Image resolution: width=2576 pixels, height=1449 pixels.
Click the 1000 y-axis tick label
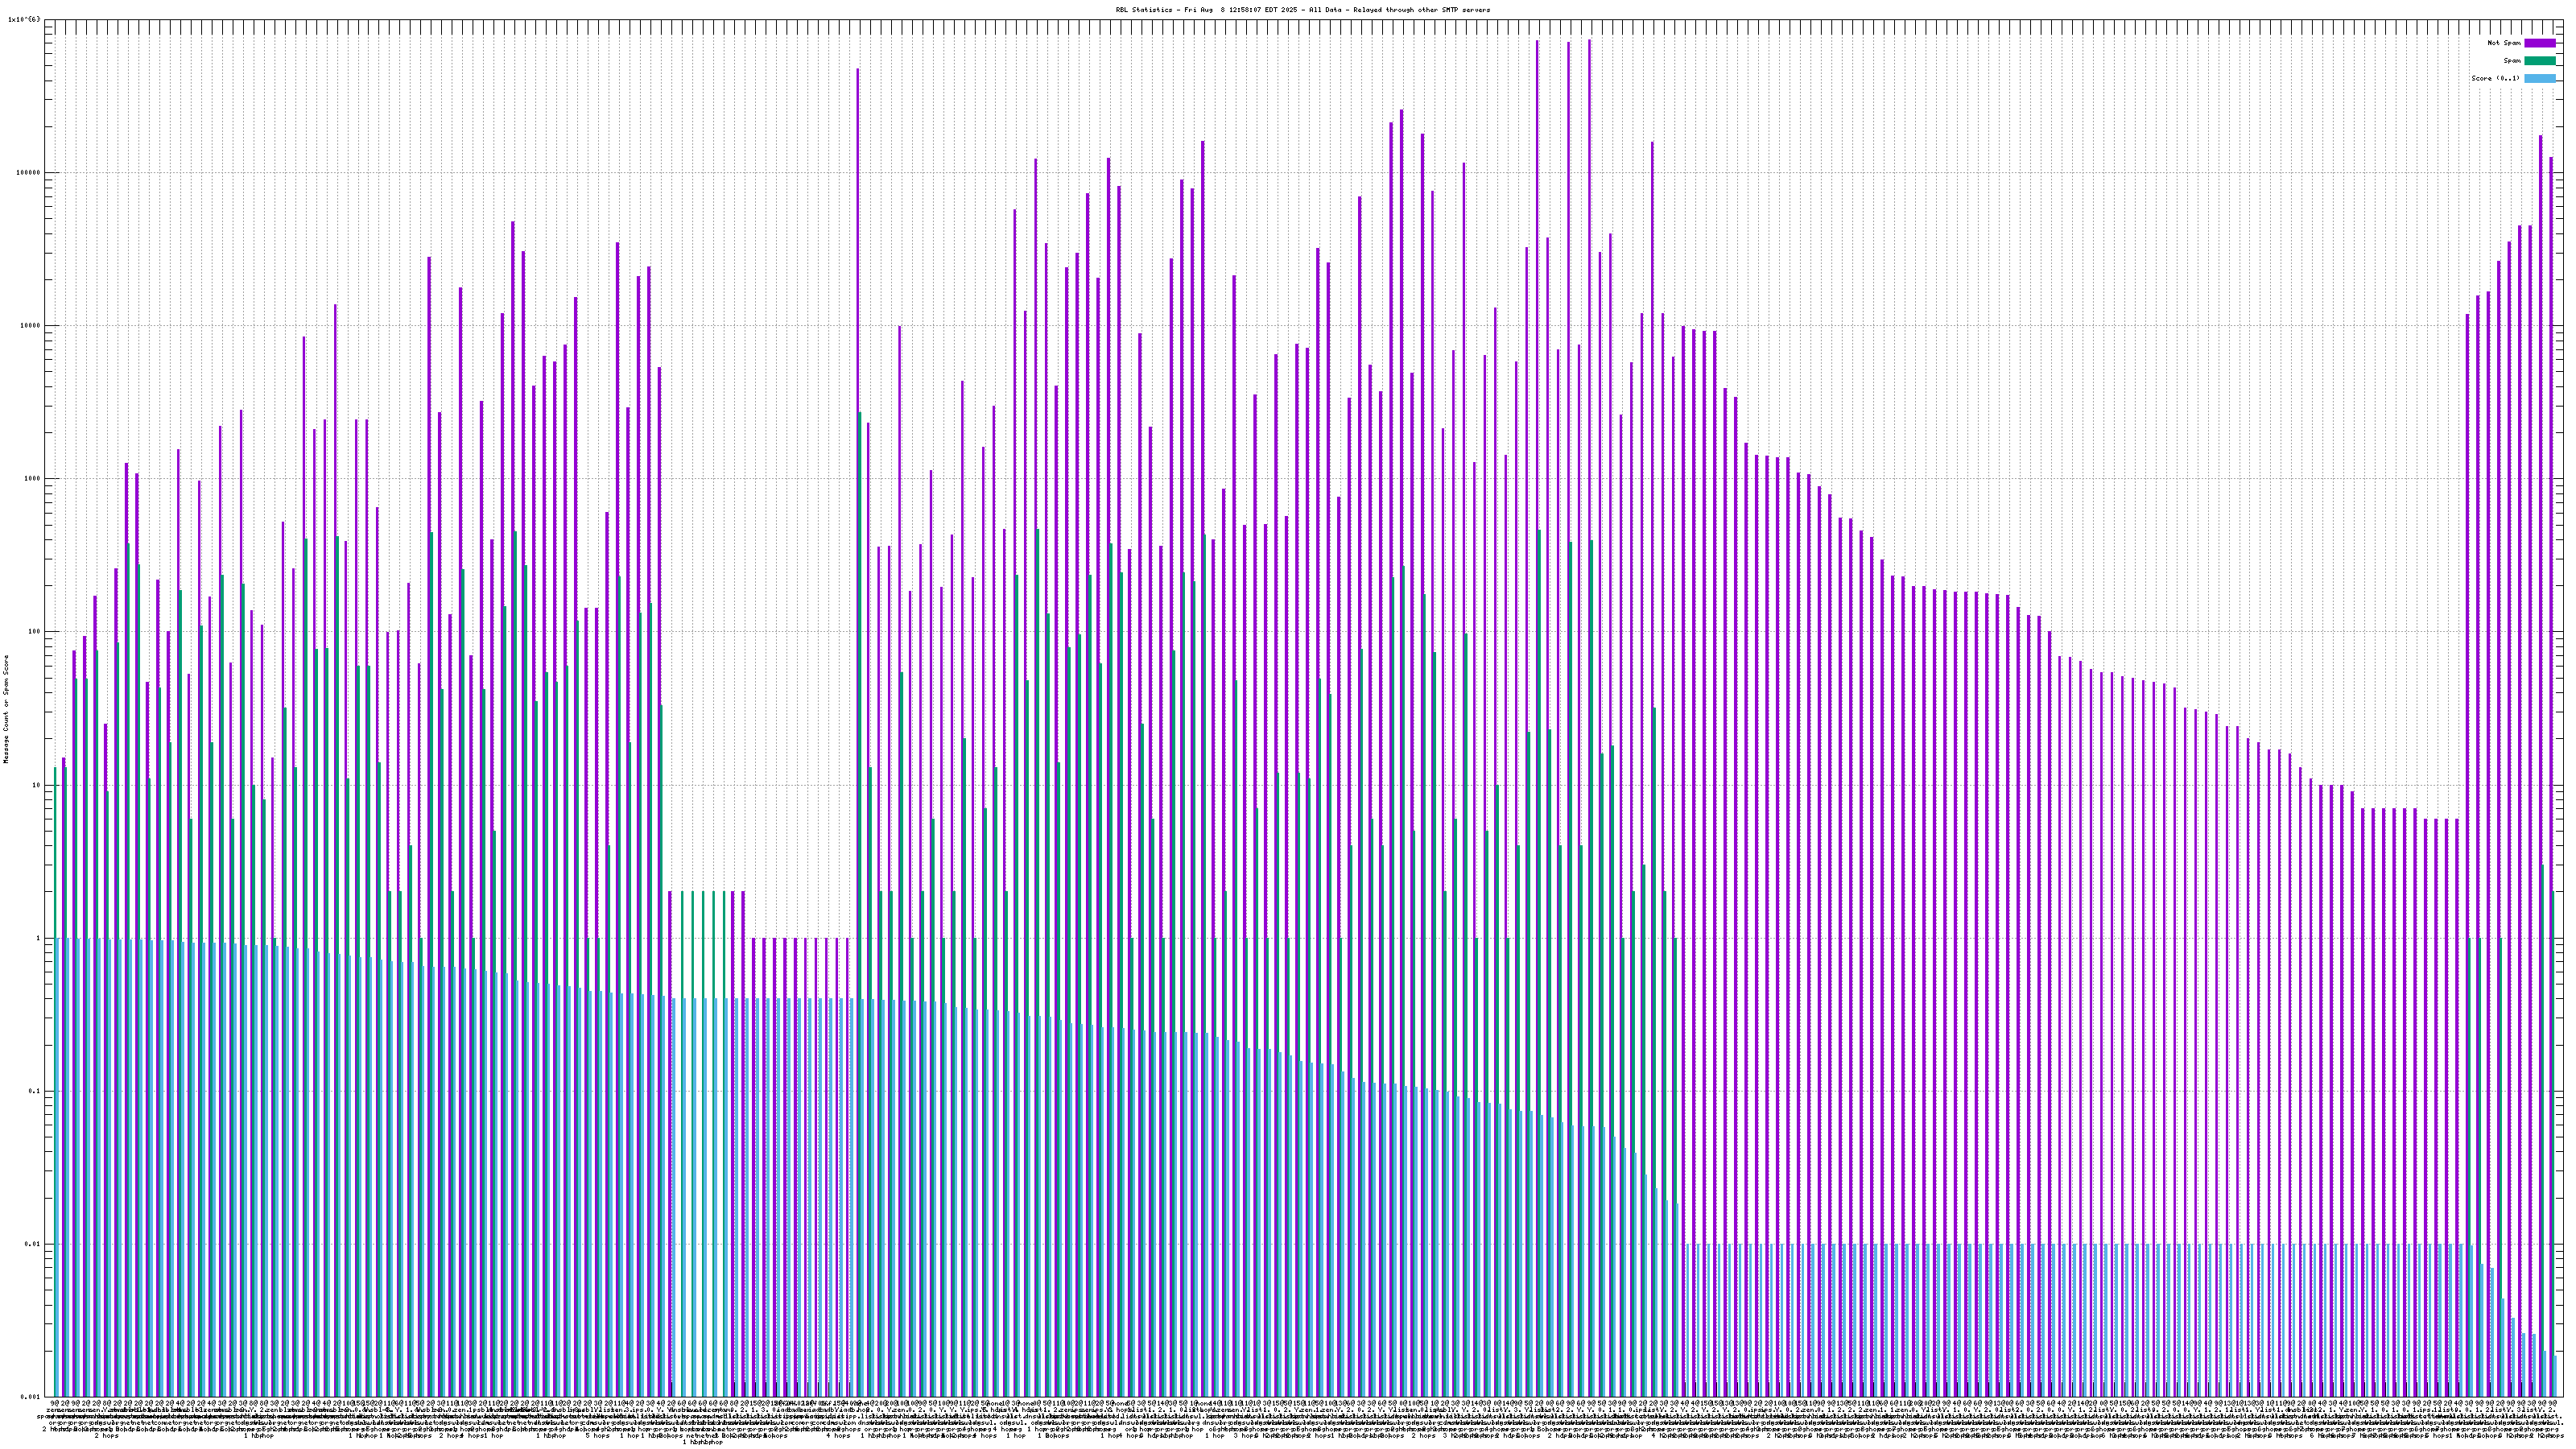[34, 478]
